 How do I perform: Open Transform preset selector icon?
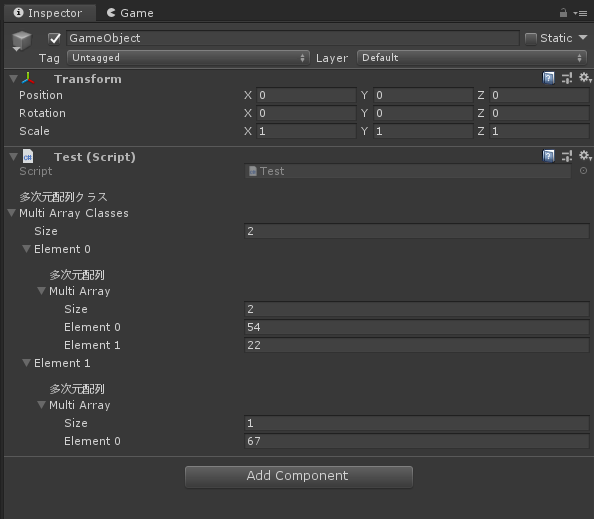click(x=567, y=78)
